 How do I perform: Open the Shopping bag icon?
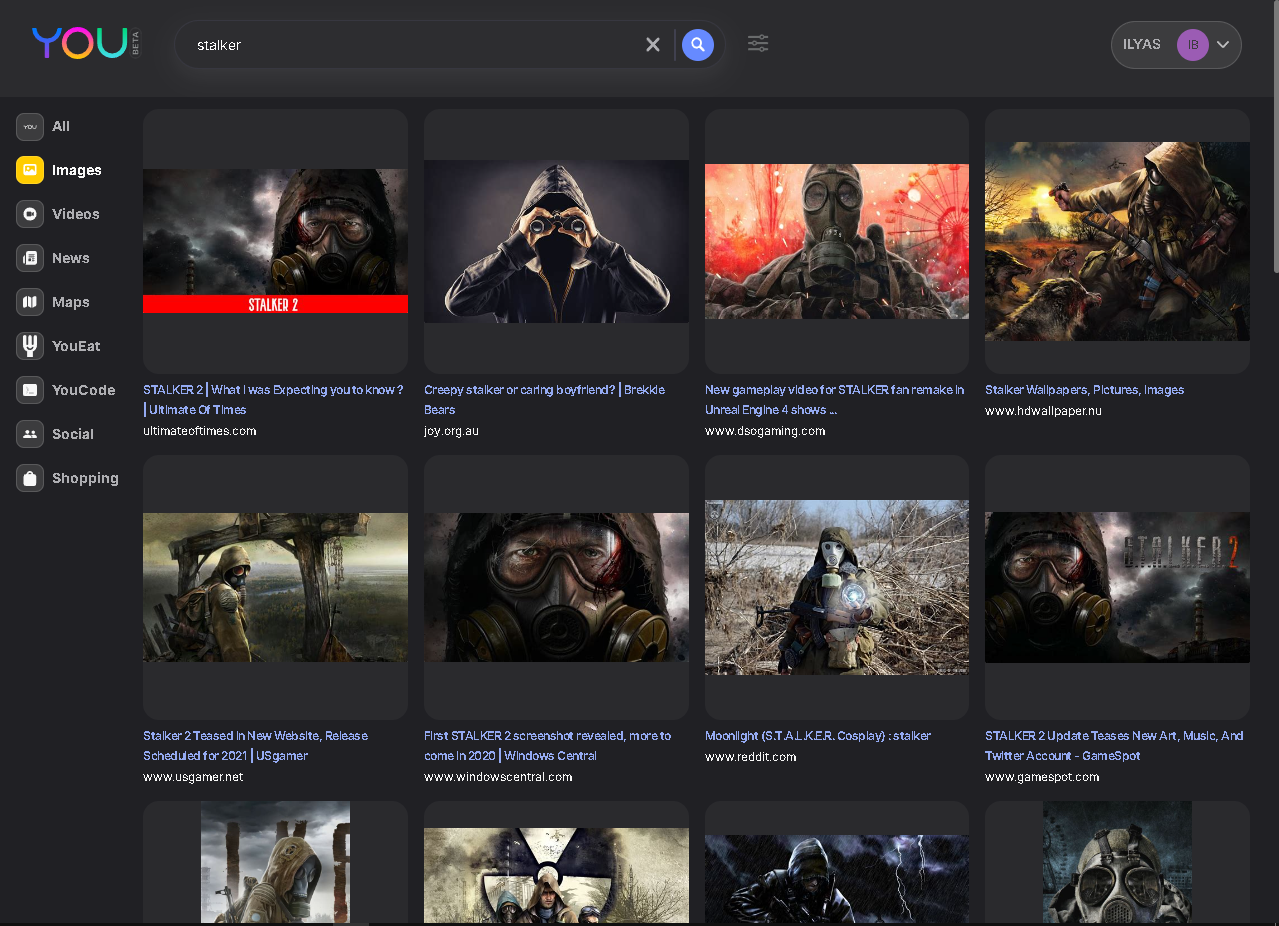click(30, 478)
